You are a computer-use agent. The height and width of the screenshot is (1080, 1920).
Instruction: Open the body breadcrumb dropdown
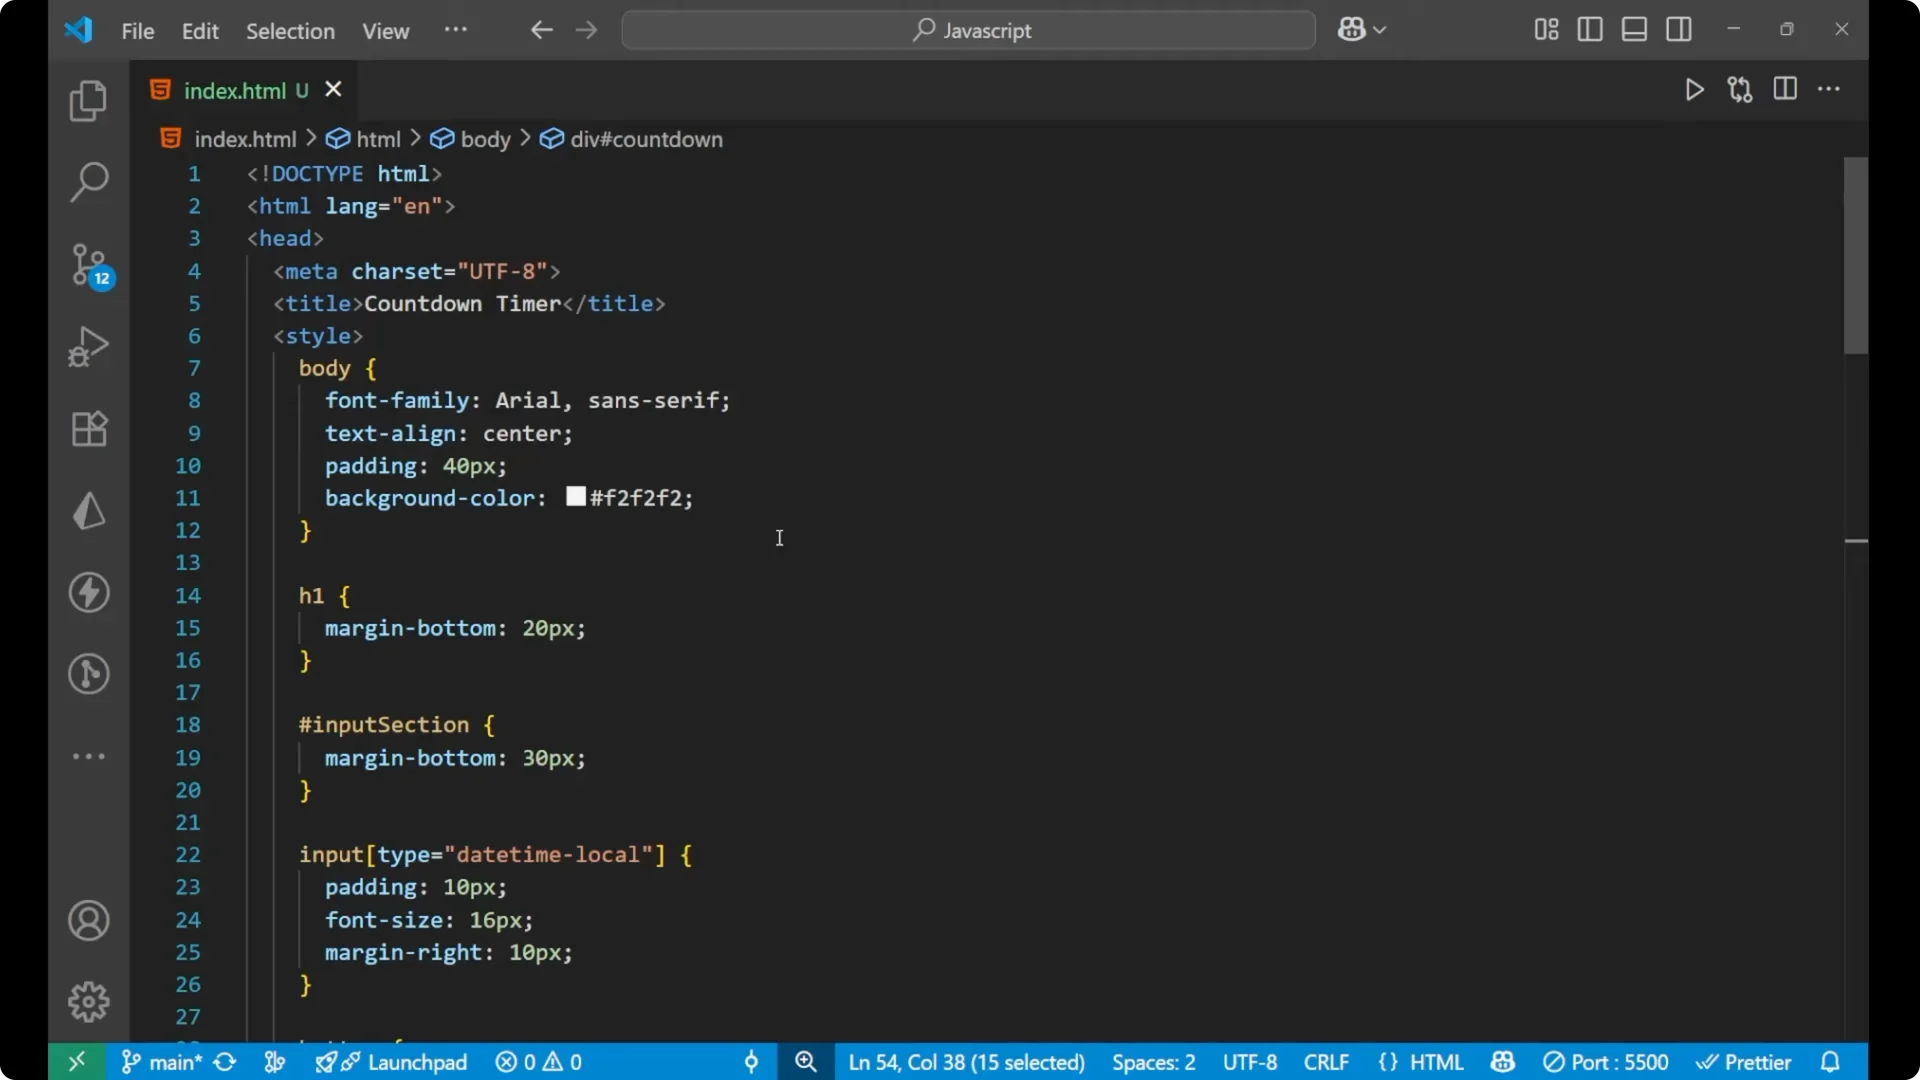[487, 139]
